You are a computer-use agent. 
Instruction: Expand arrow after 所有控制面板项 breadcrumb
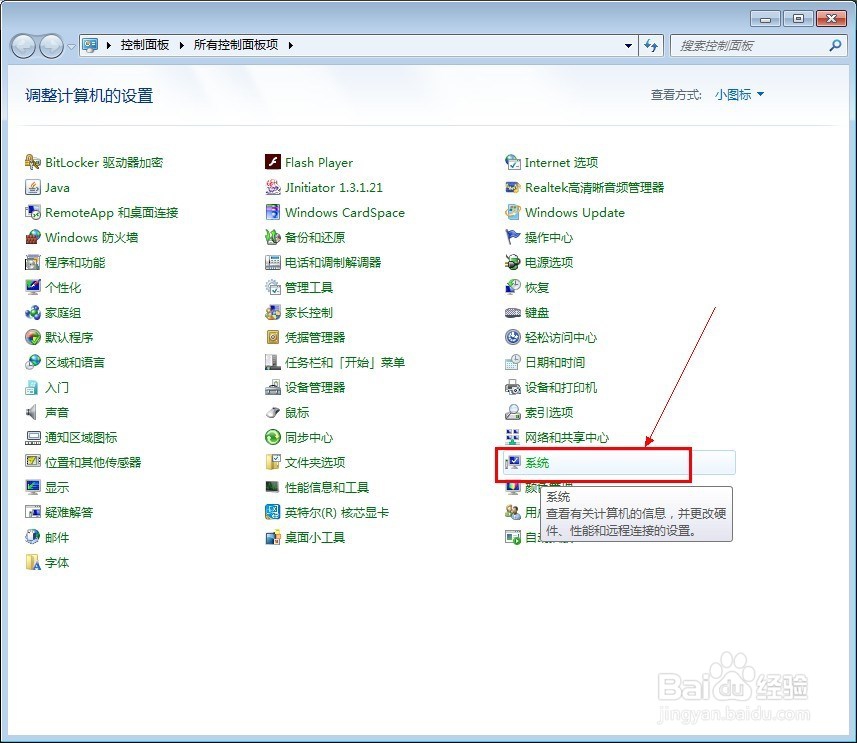(291, 45)
